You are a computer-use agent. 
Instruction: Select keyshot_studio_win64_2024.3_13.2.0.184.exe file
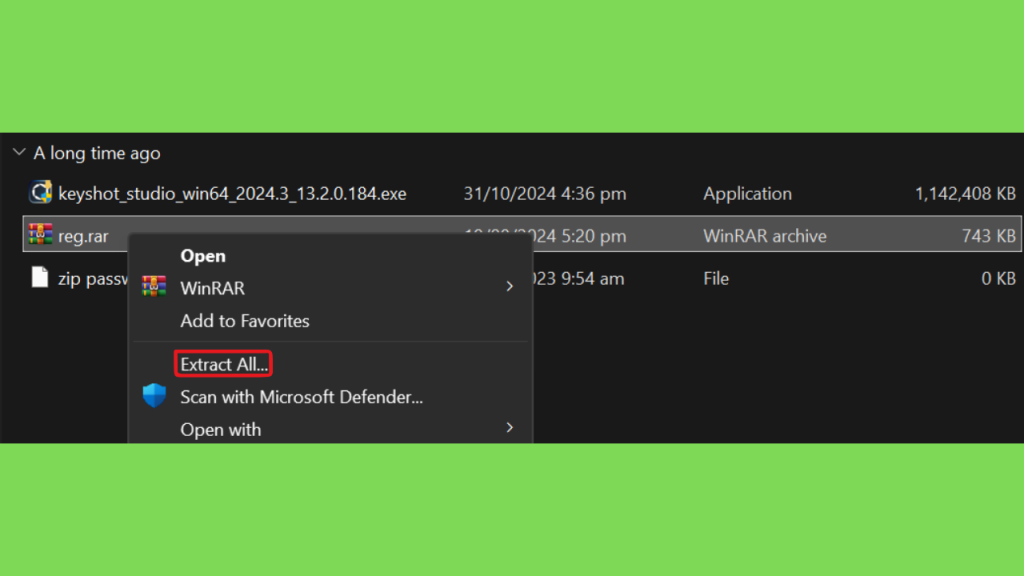pos(232,194)
